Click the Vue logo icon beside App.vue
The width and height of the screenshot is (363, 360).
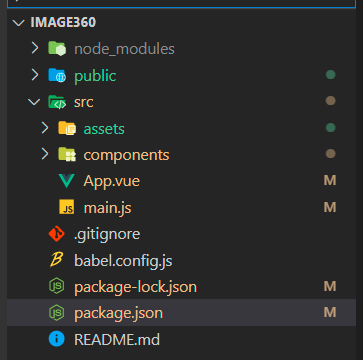pyautogui.click(x=67, y=181)
